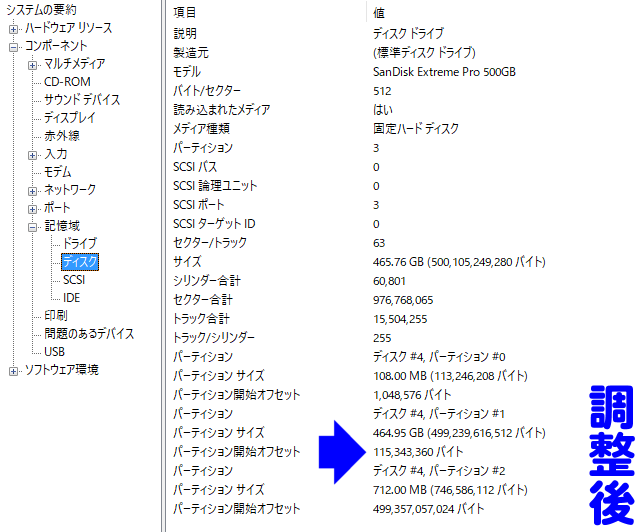
Task: Collapse the 記憶域 tree node
Action: 32,228
